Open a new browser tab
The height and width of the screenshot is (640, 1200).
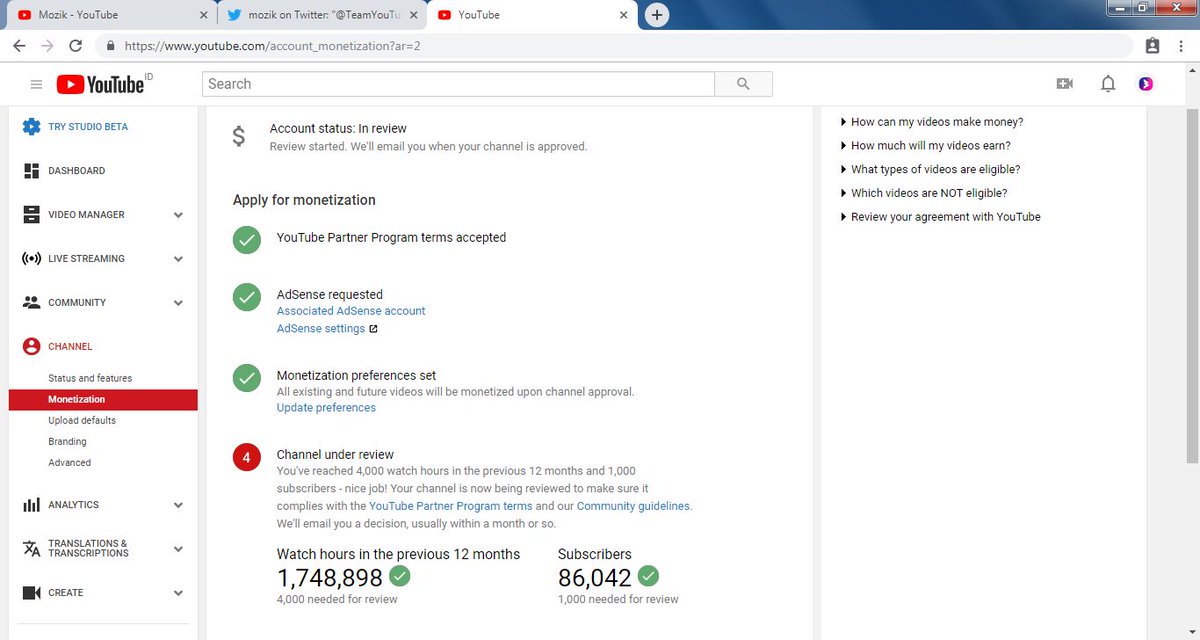coord(657,15)
